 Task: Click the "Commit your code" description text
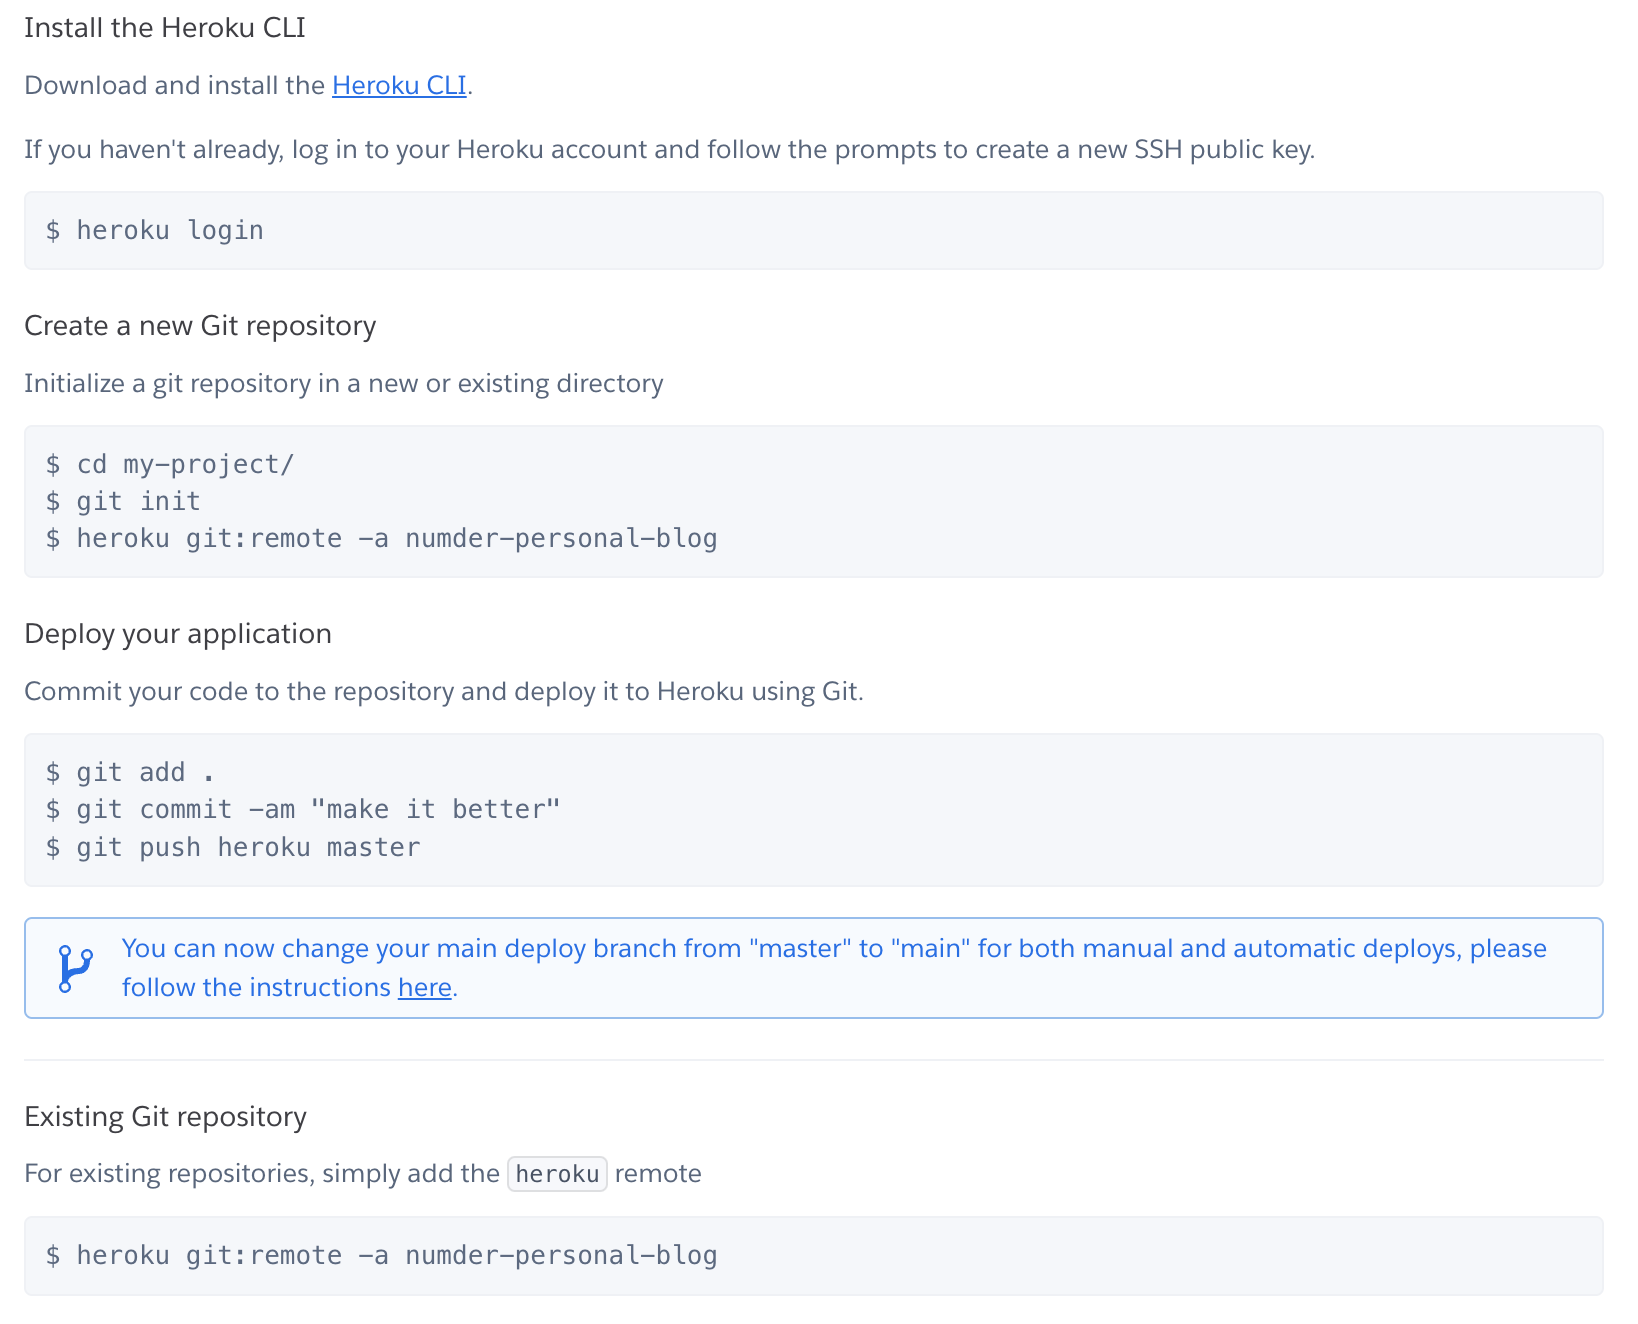click(x=443, y=692)
